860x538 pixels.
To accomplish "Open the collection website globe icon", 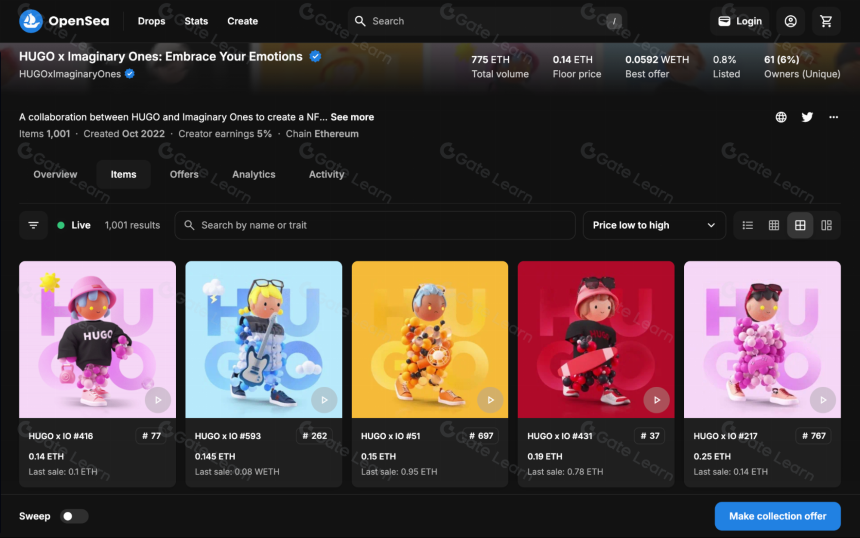I will [781, 117].
